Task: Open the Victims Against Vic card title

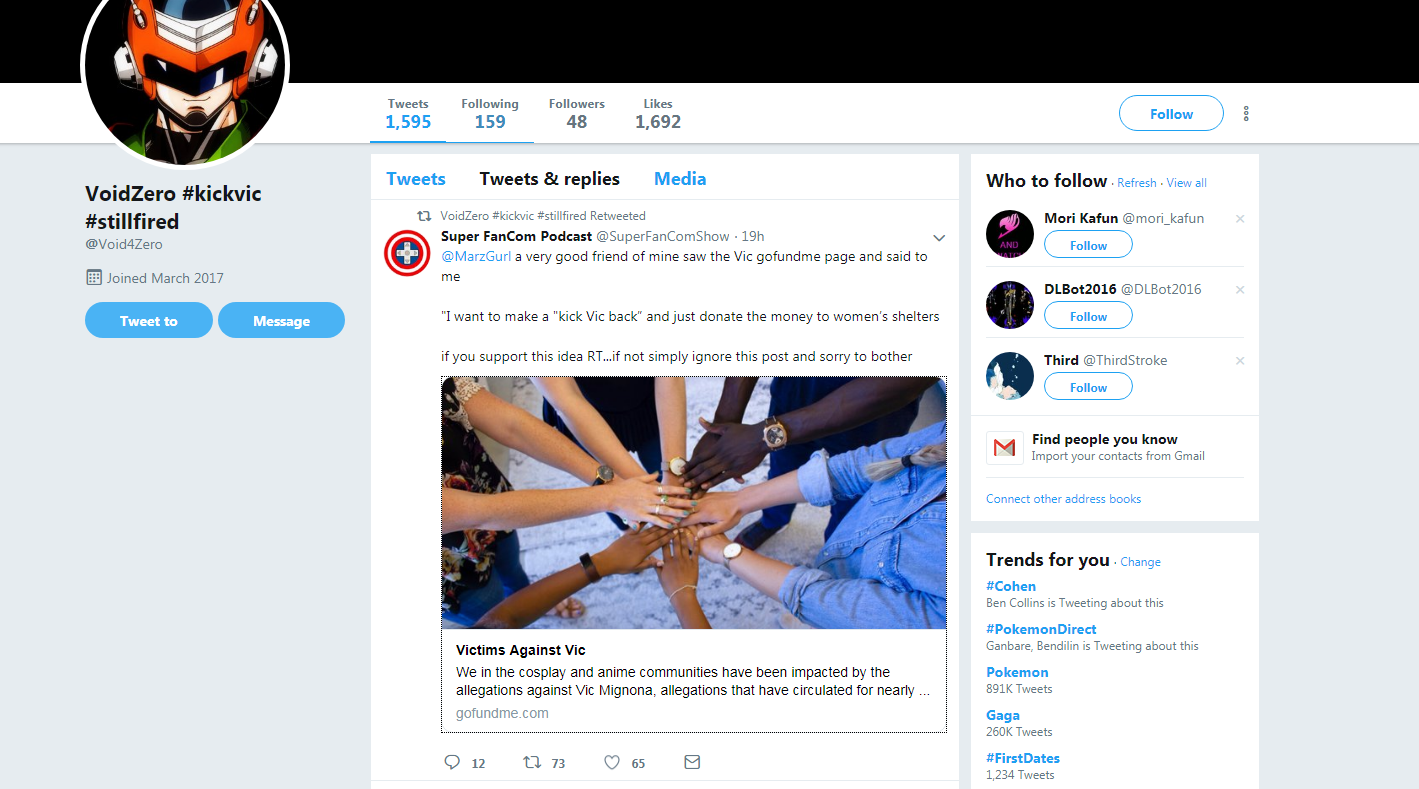Action: tap(521, 650)
